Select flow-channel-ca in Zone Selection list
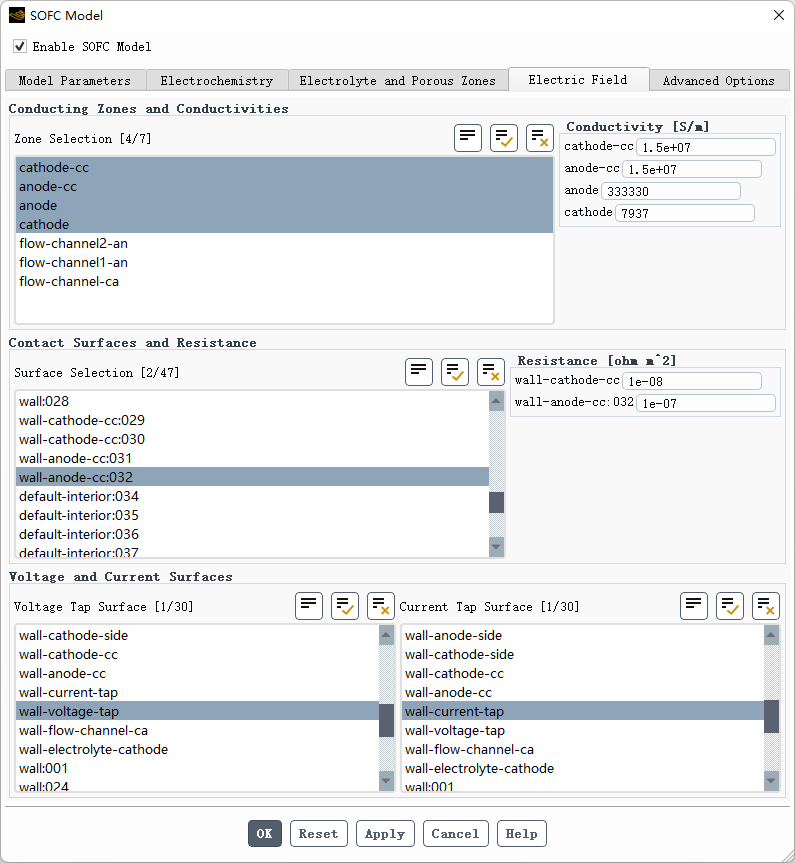 tap(69, 282)
